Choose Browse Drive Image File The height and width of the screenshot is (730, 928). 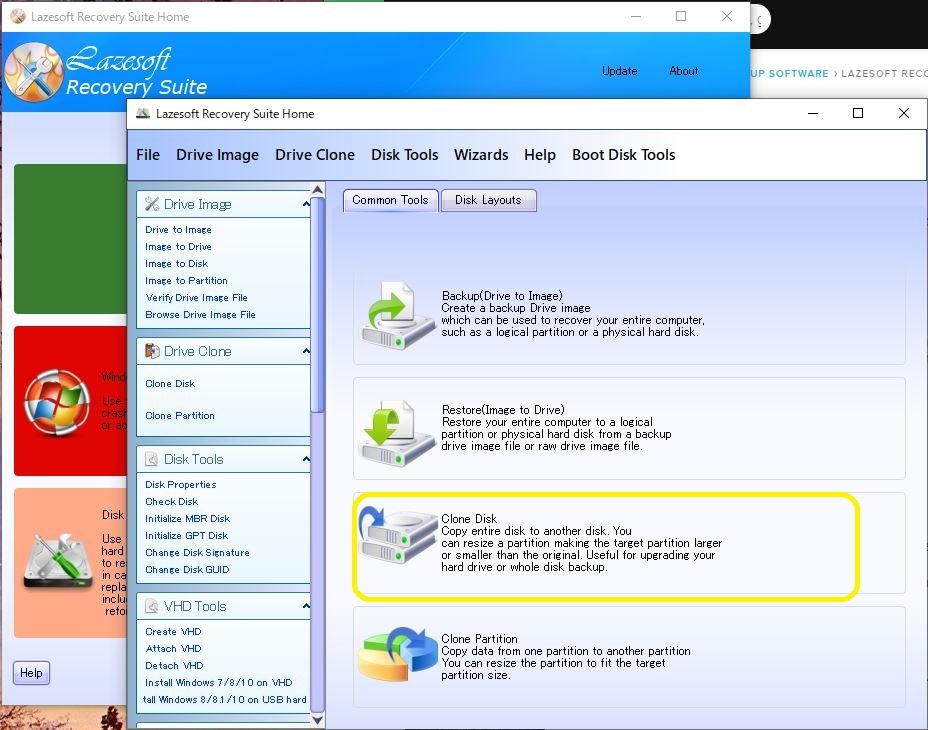coord(201,315)
